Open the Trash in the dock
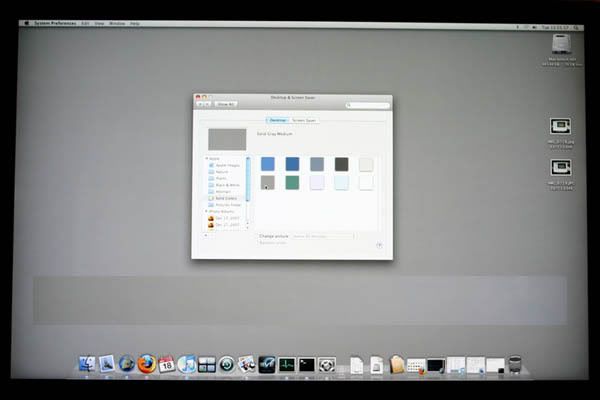Image resolution: width=600 pixels, height=400 pixels. (515, 364)
